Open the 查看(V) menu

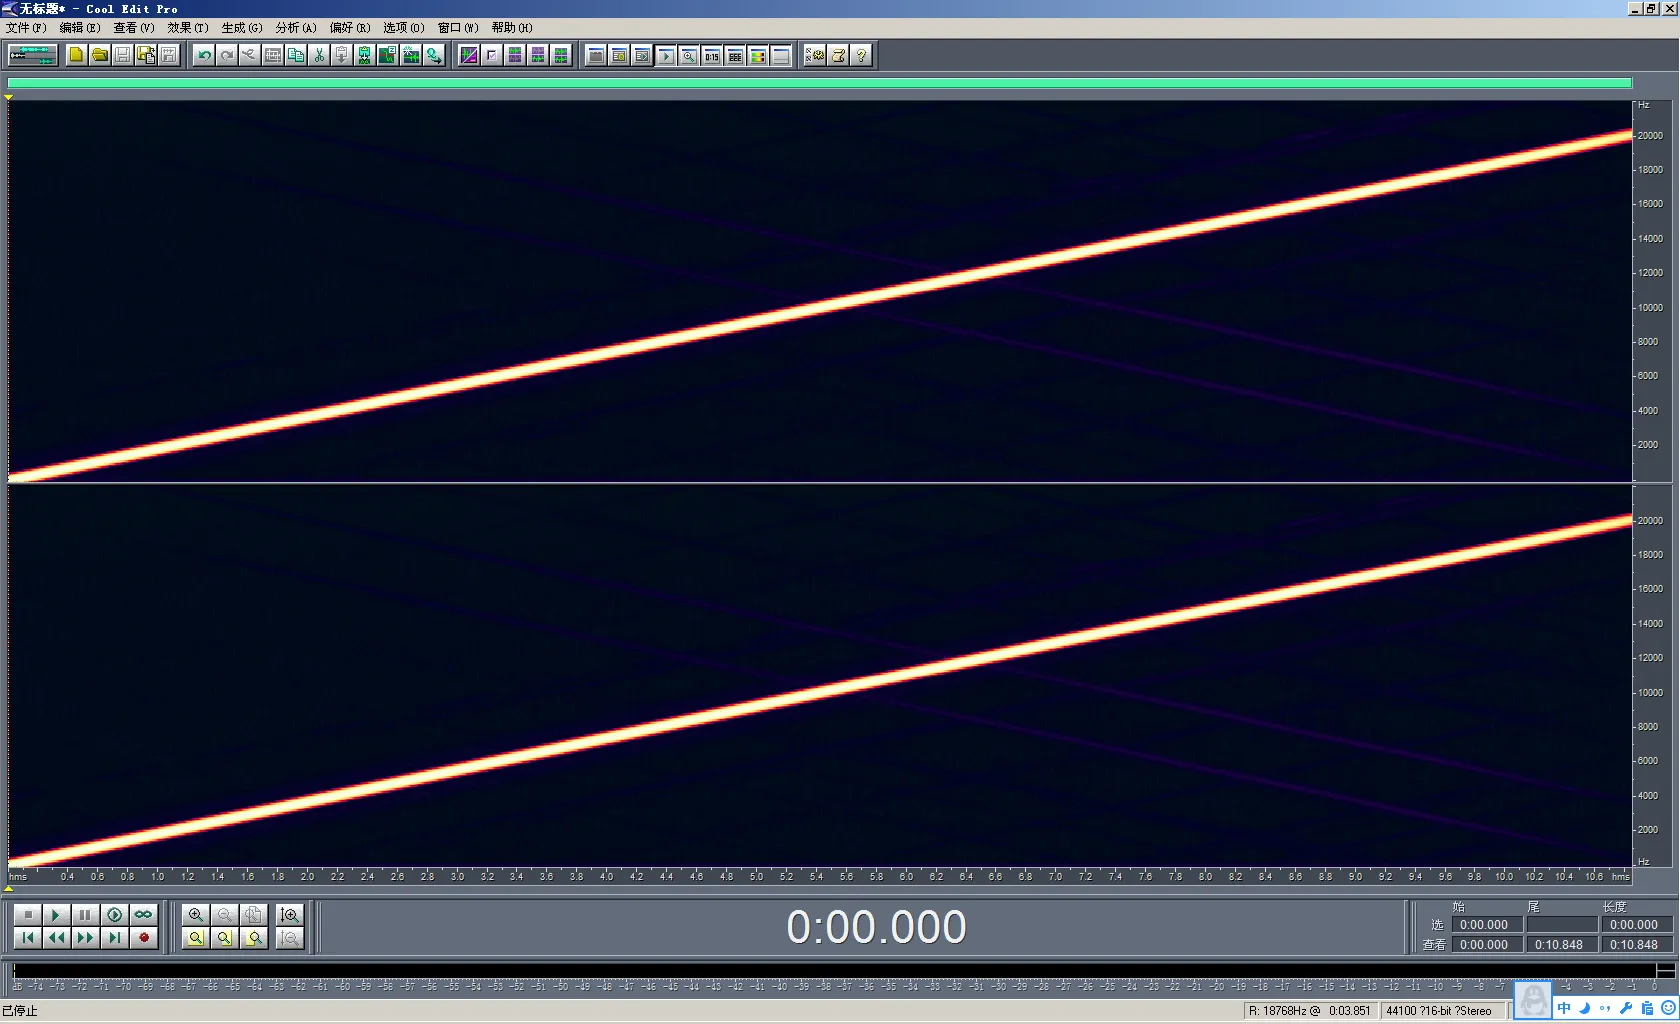[x=134, y=28]
